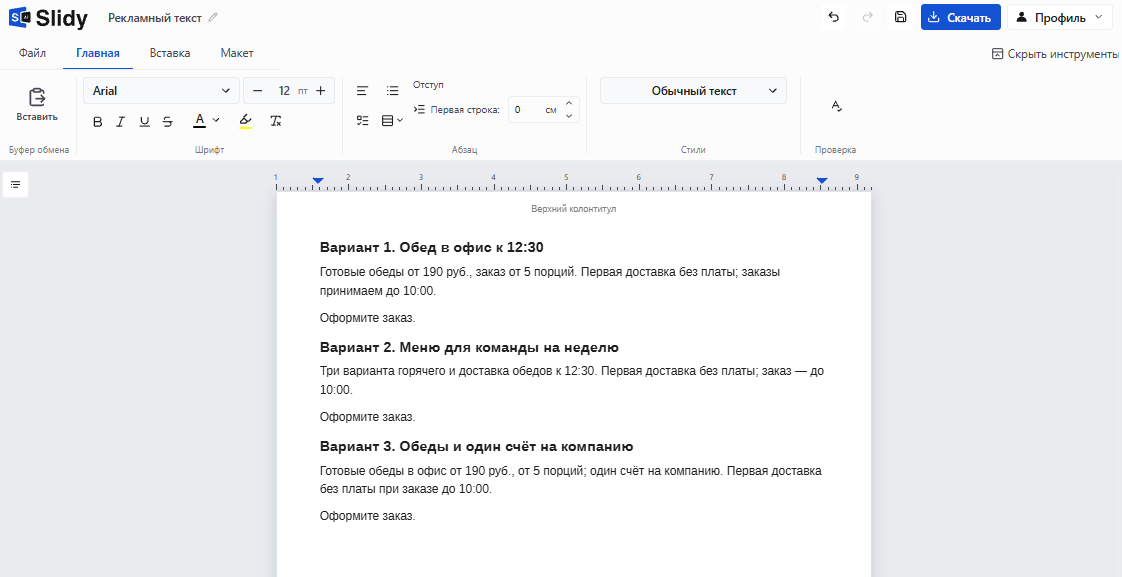
Task: Switch to the Главная tab
Action: [x=98, y=53]
